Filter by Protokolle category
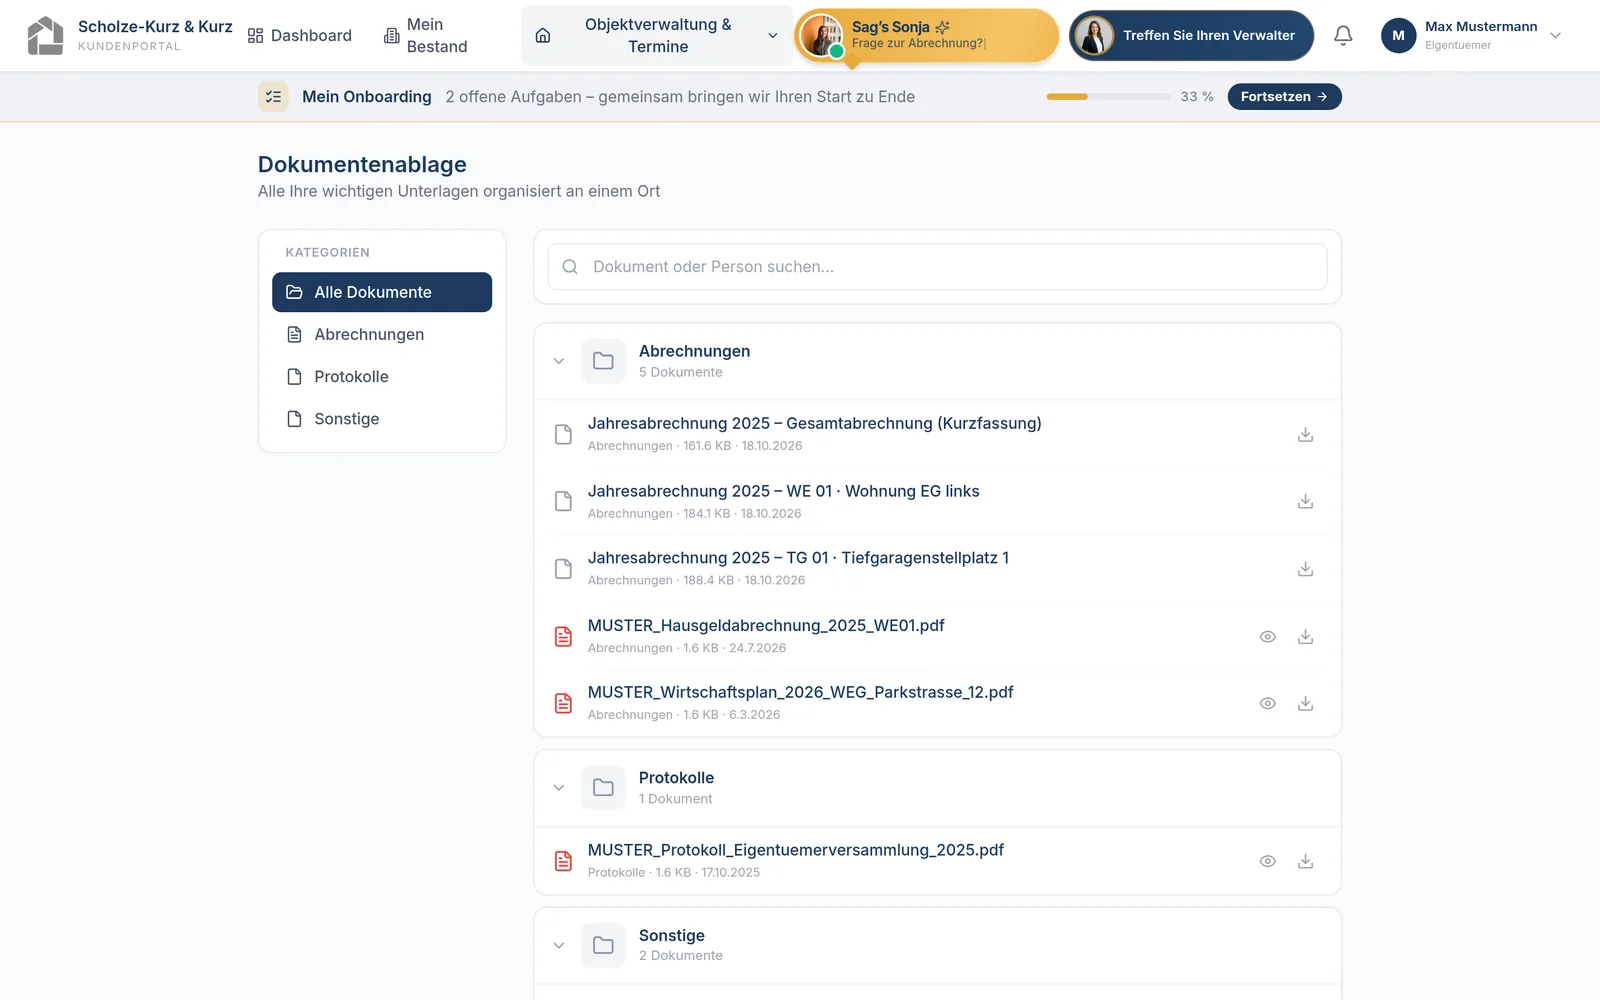 pyautogui.click(x=382, y=376)
